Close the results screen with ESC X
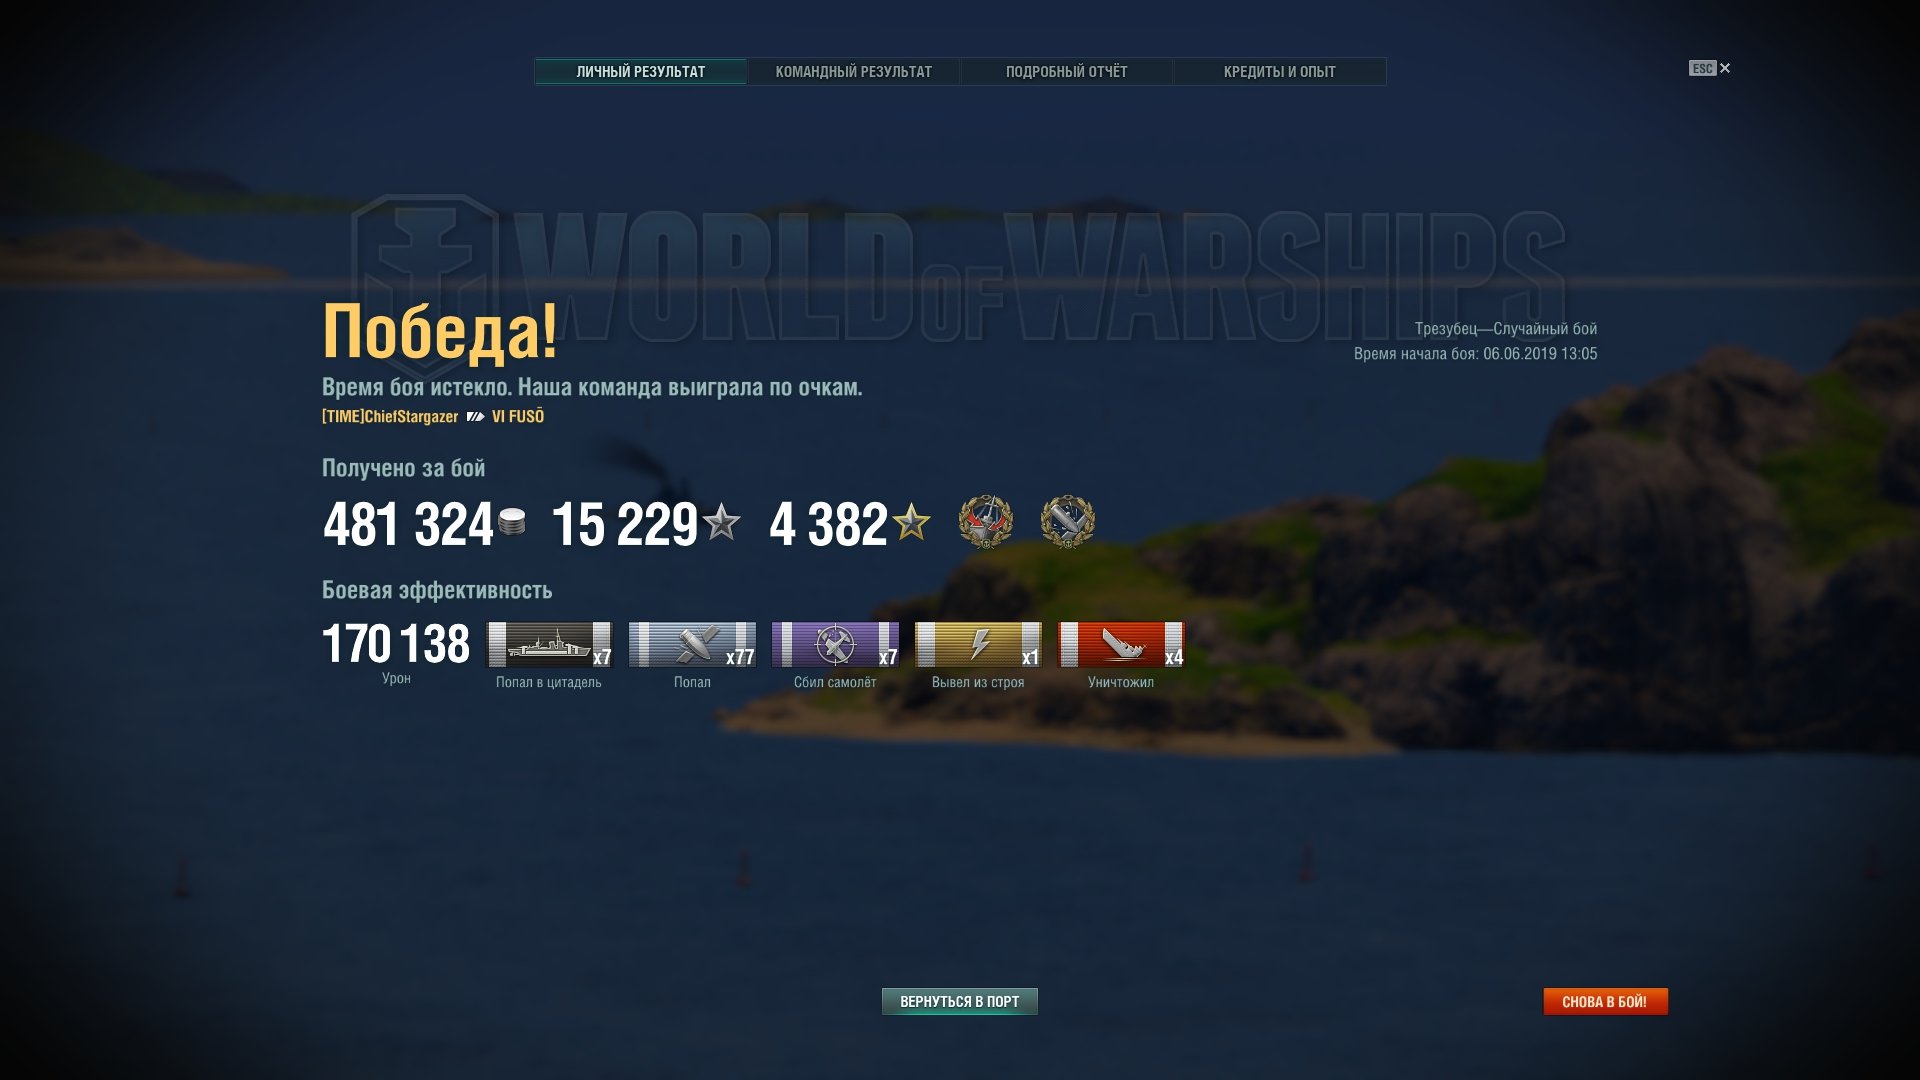The image size is (1920, 1080). pos(1710,68)
